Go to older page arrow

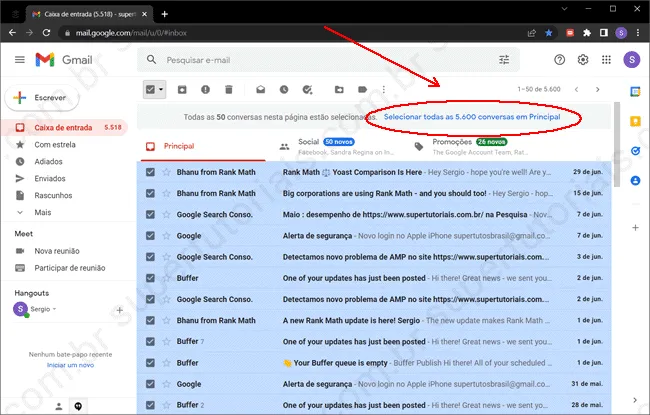click(x=597, y=89)
